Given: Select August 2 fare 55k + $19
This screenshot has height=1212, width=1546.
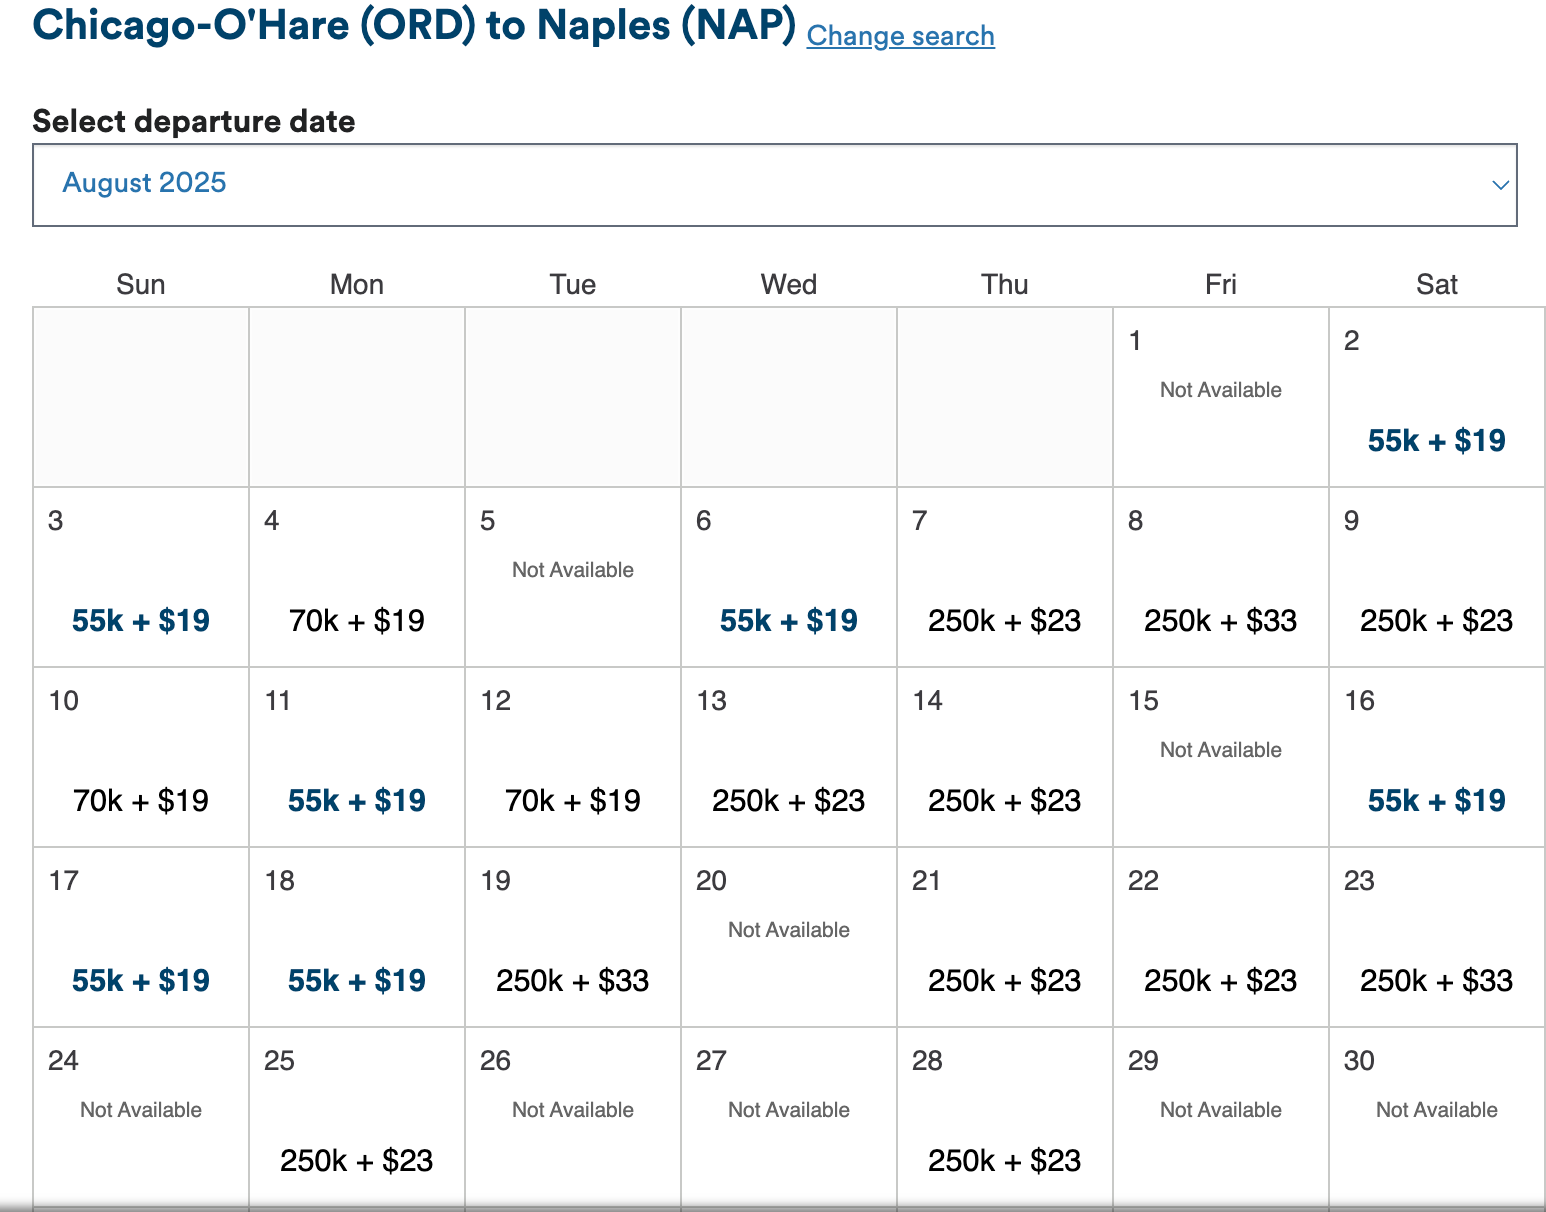Looking at the screenshot, I should coord(1436,441).
